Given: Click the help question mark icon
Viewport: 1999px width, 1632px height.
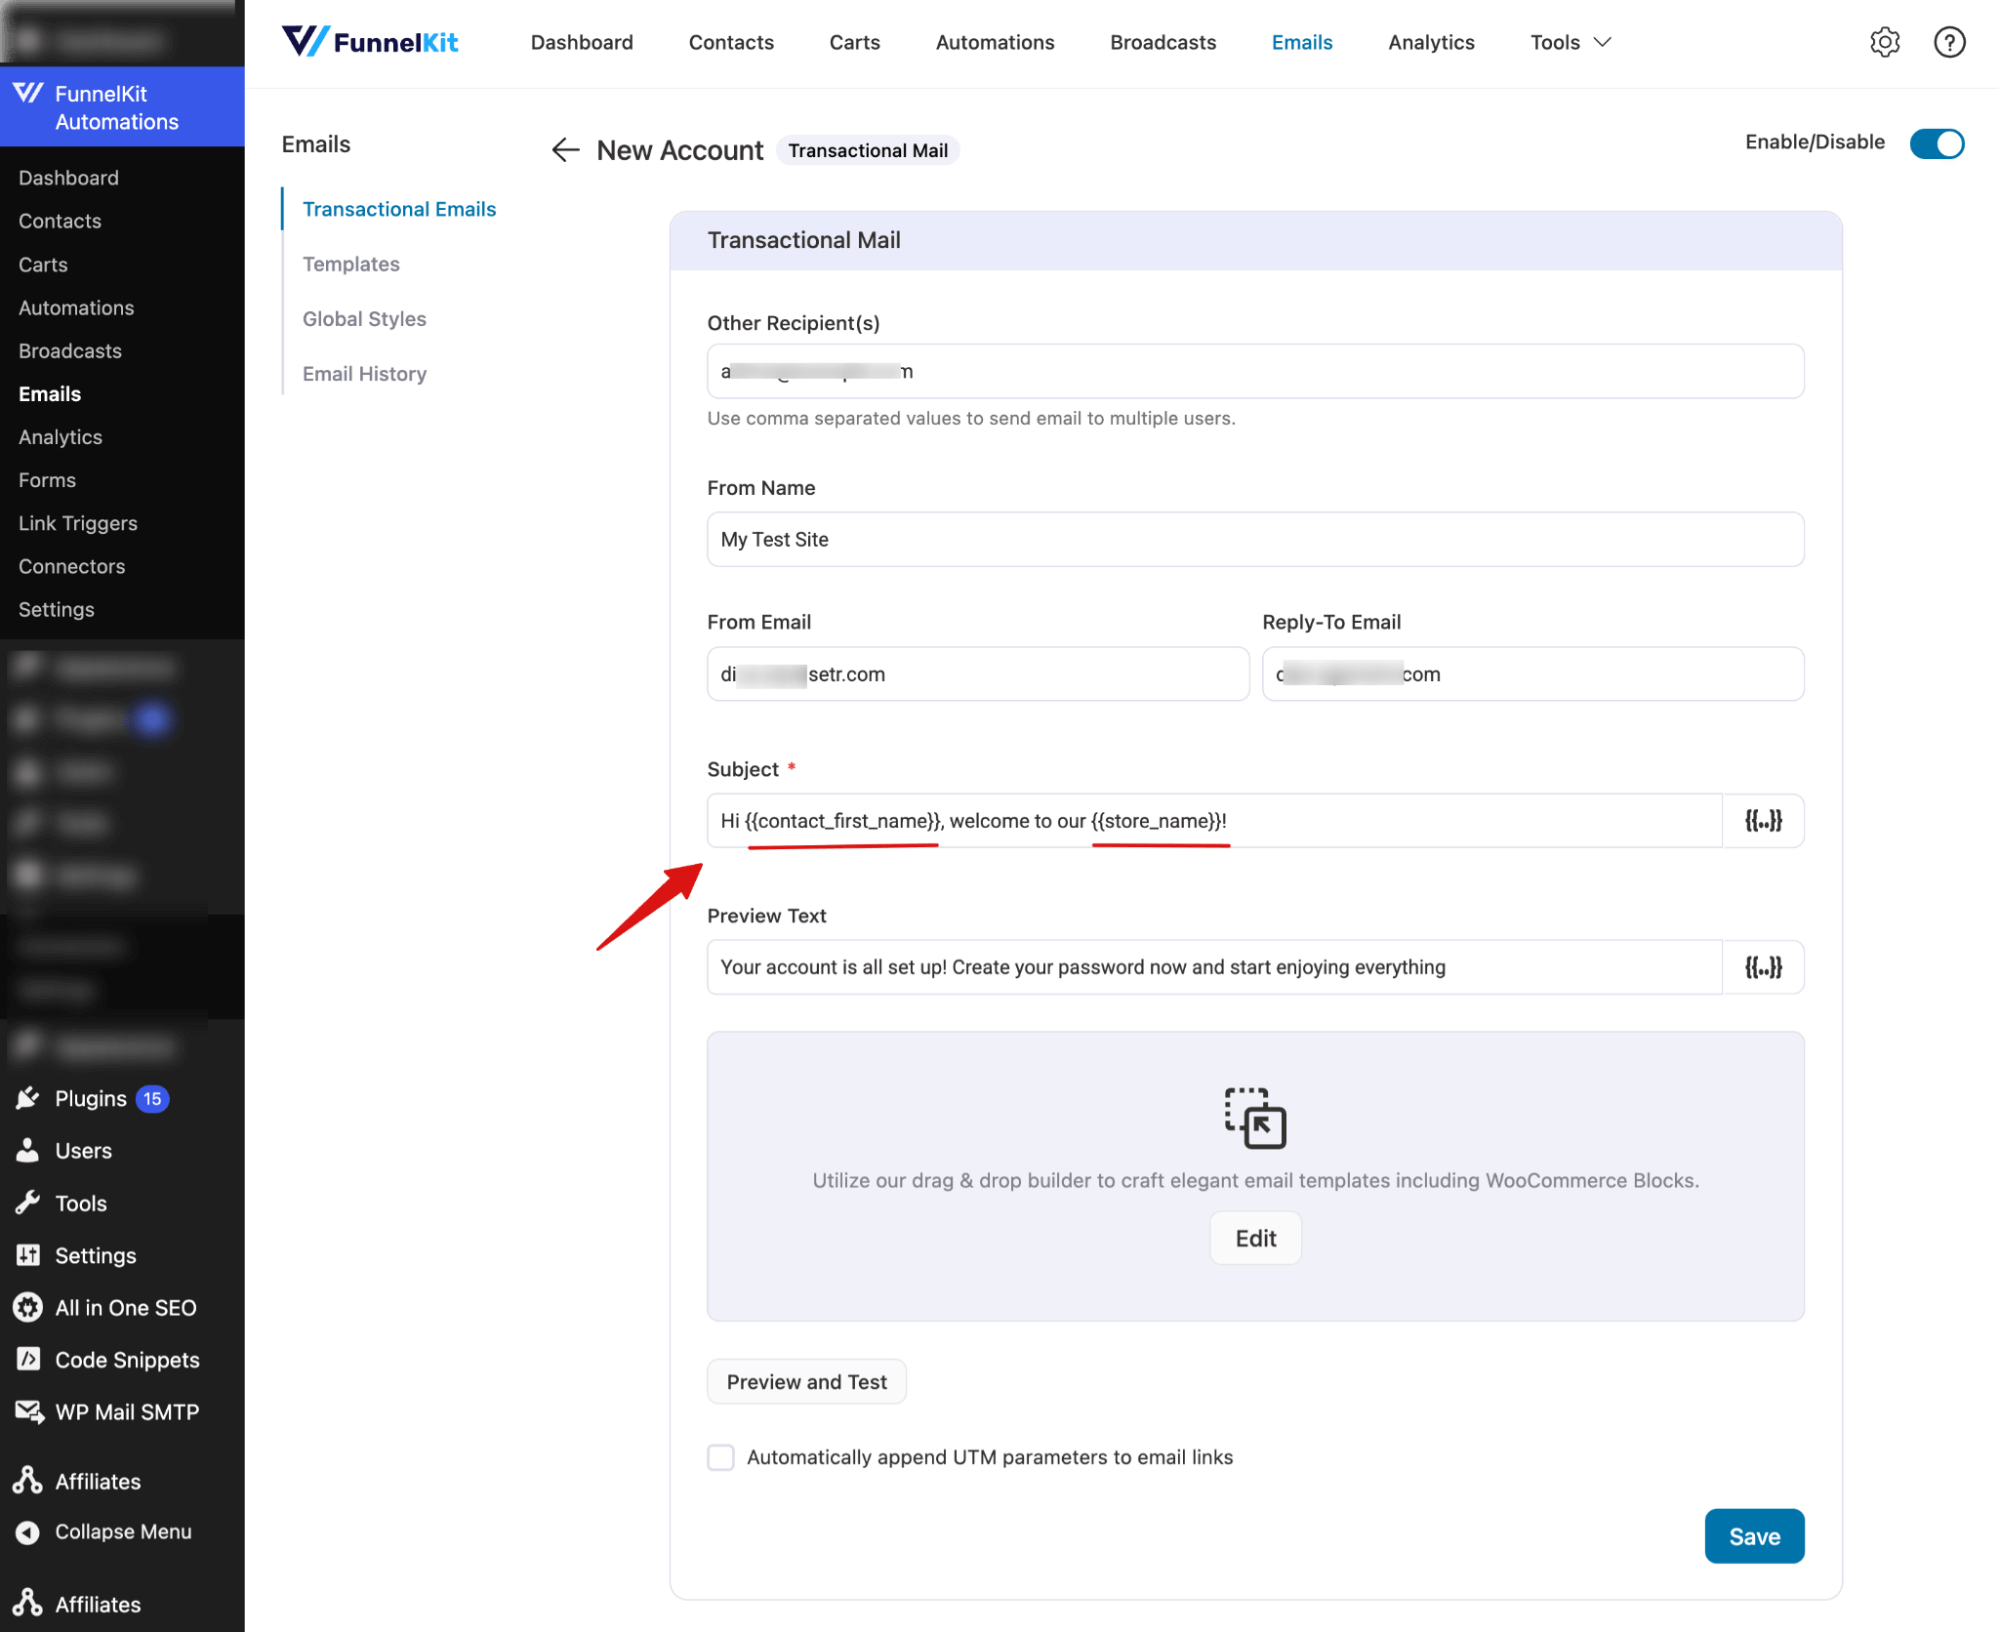Looking at the screenshot, I should point(1948,41).
